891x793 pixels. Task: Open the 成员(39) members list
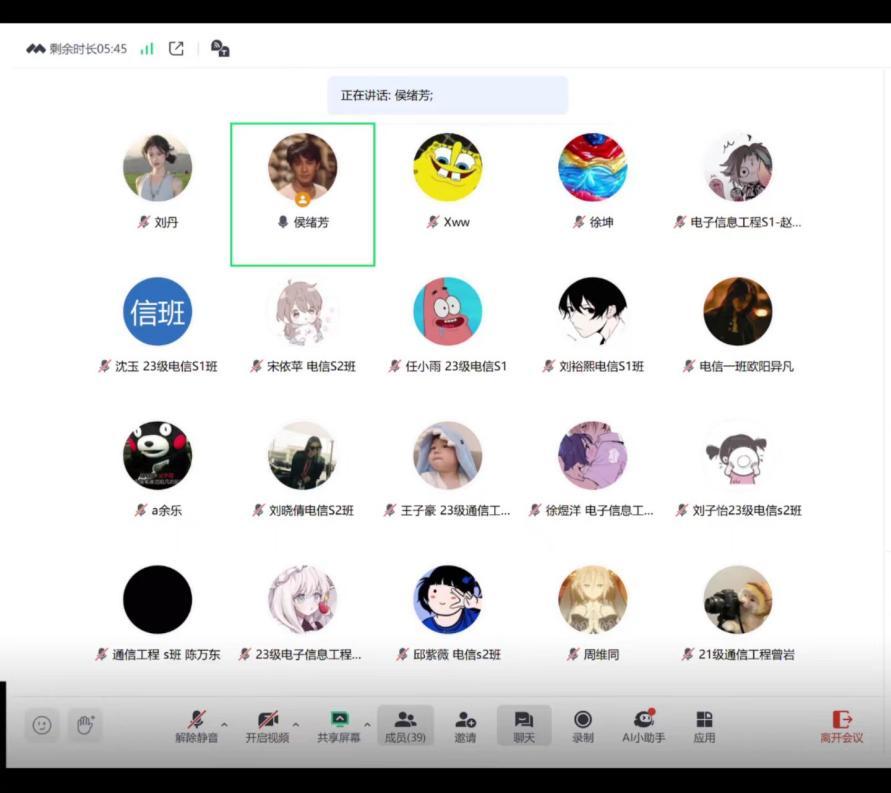point(405,726)
